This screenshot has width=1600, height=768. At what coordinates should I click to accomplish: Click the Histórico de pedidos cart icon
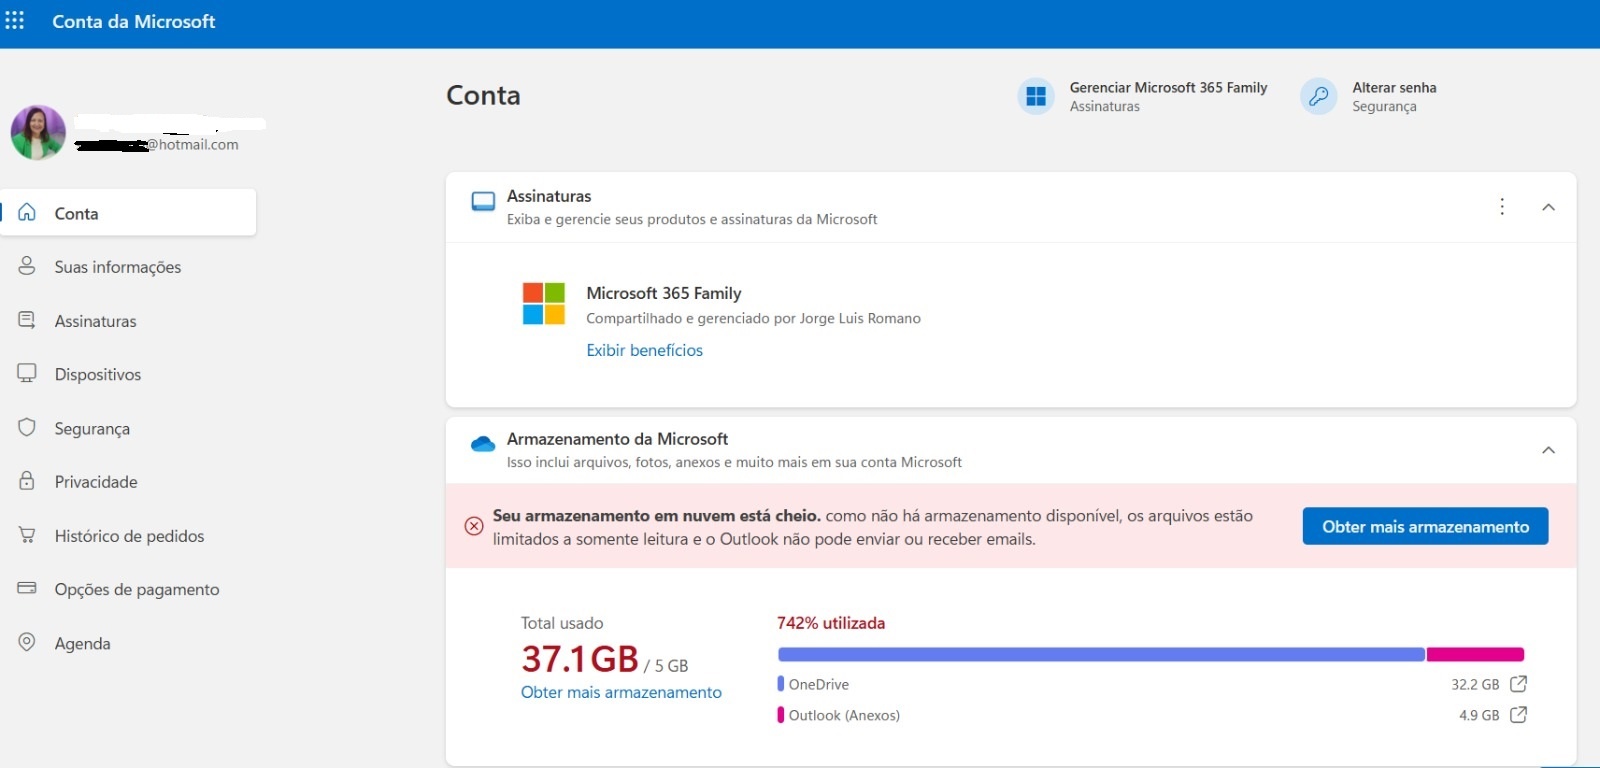27,535
